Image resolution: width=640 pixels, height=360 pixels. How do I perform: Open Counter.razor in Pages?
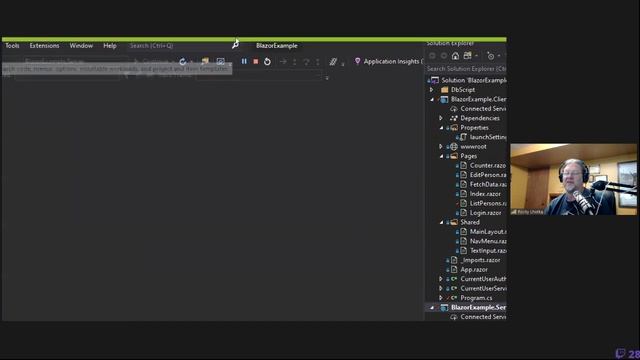click(488, 165)
